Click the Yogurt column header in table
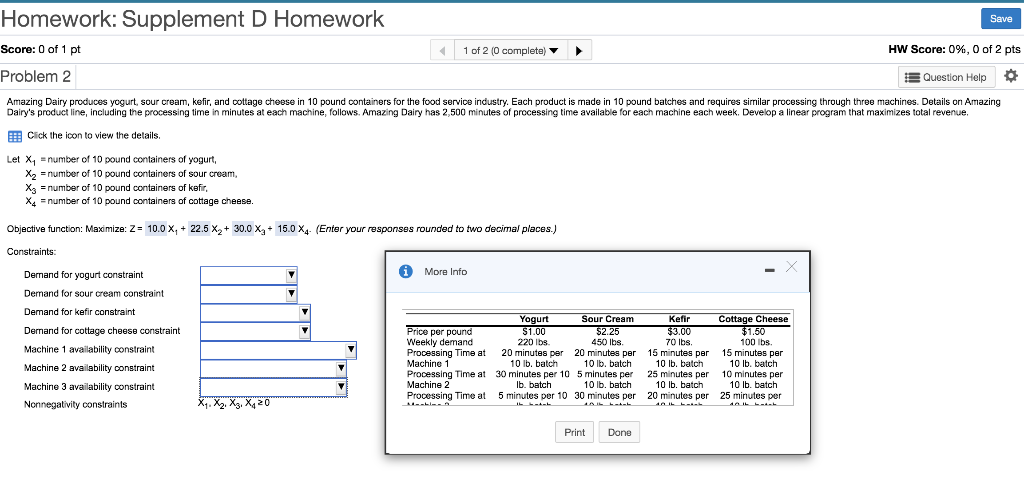 (x=534, y=319)
